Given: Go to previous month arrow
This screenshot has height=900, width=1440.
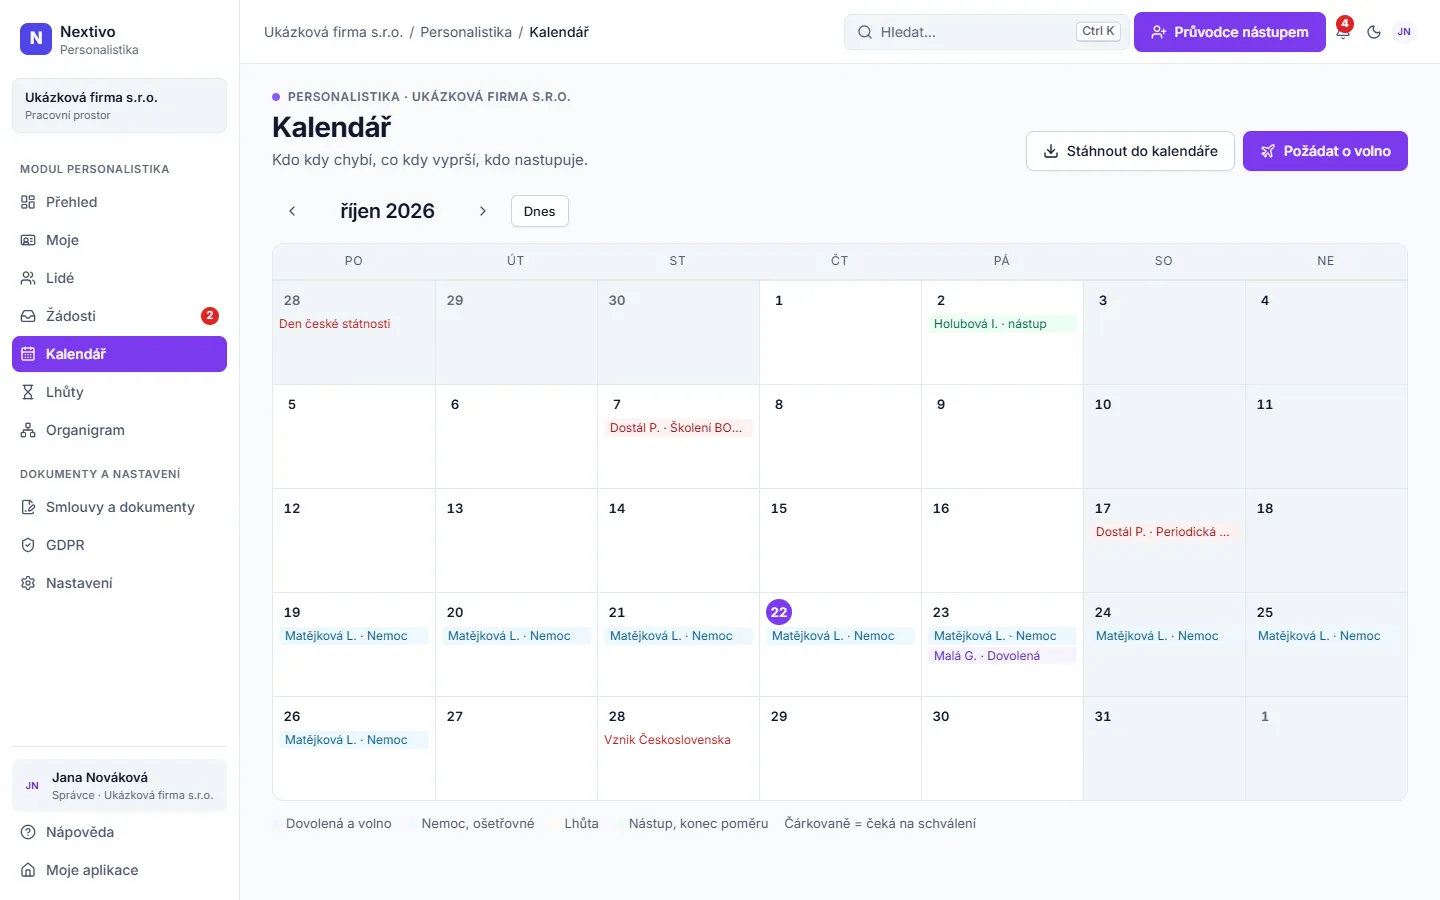Looking at the screenshot, I should (292, 211).
